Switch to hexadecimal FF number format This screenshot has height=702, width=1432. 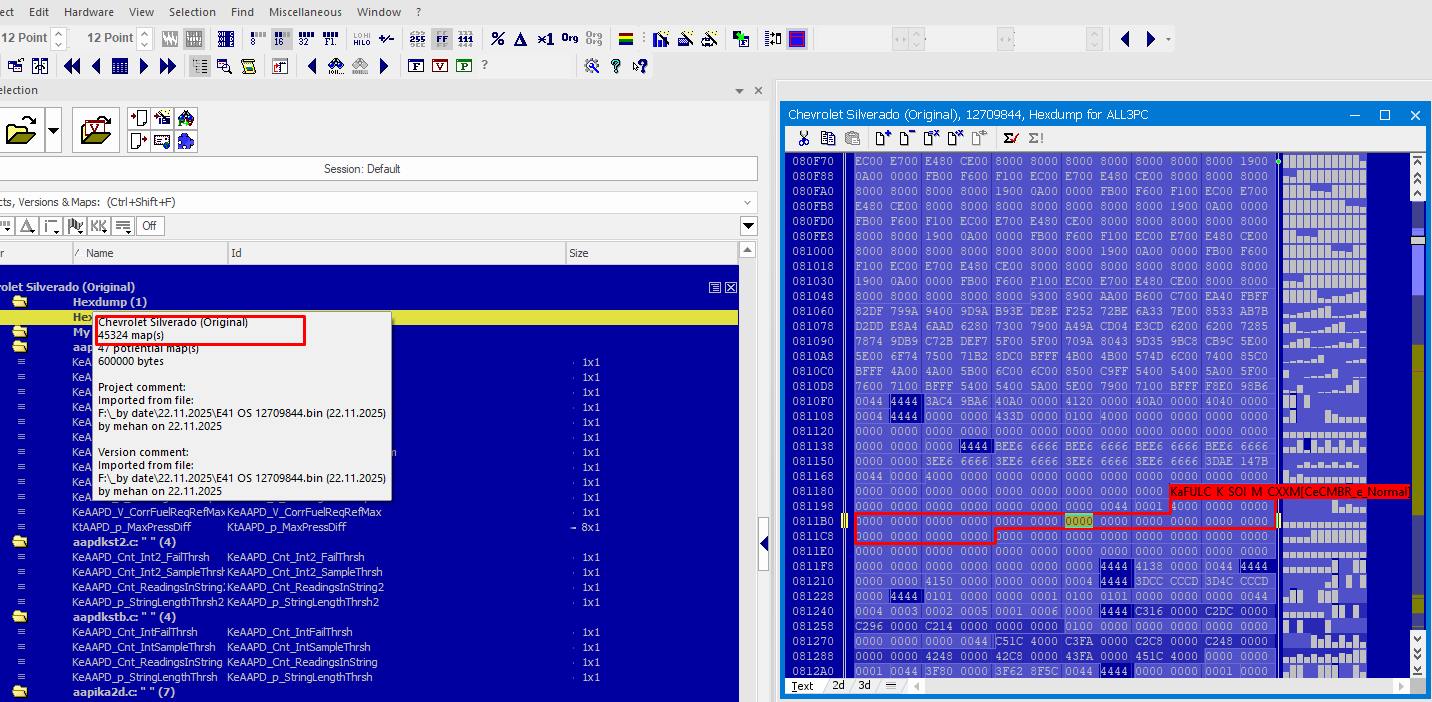point(441,39)
